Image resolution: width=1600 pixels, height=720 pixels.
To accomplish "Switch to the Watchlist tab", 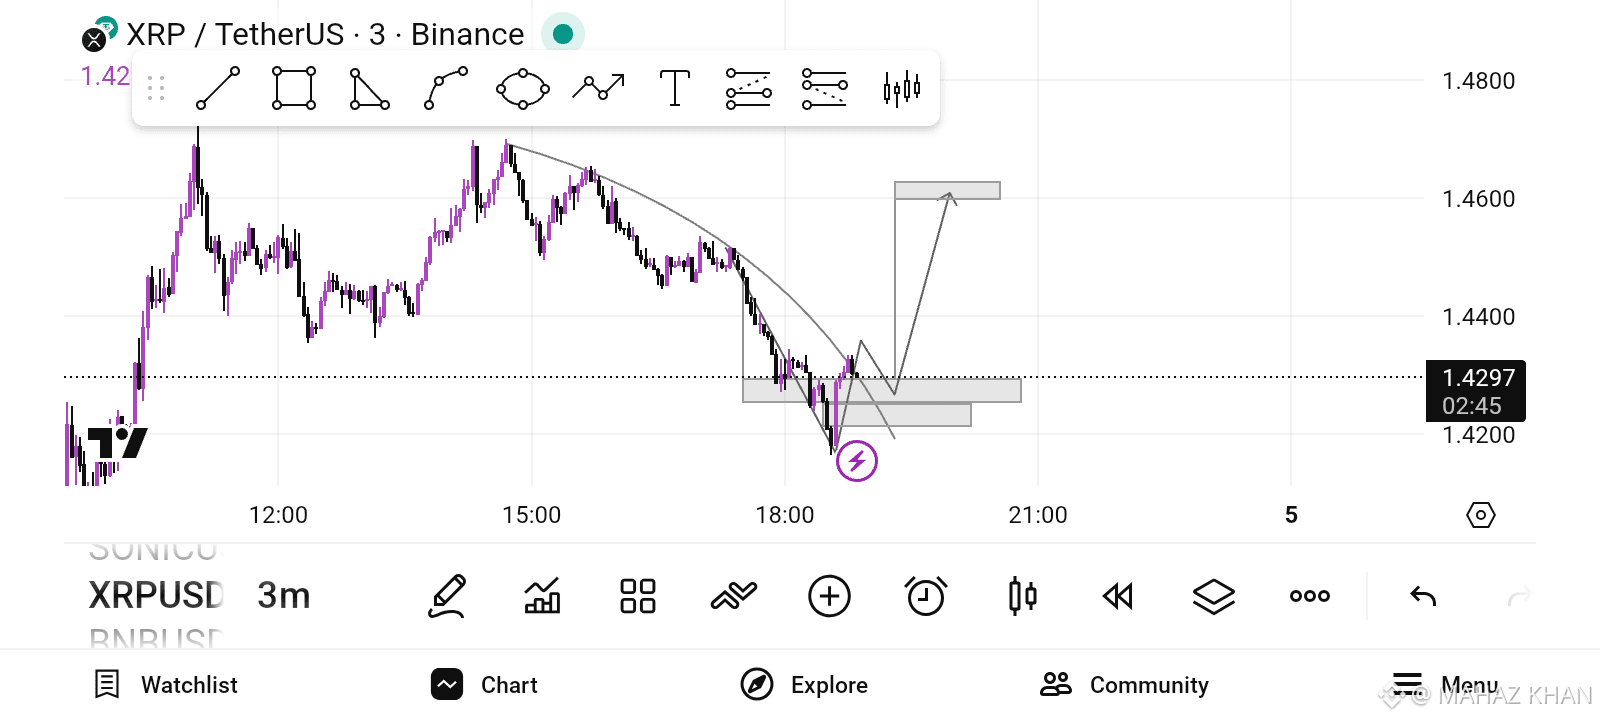I will pos(166,685).
